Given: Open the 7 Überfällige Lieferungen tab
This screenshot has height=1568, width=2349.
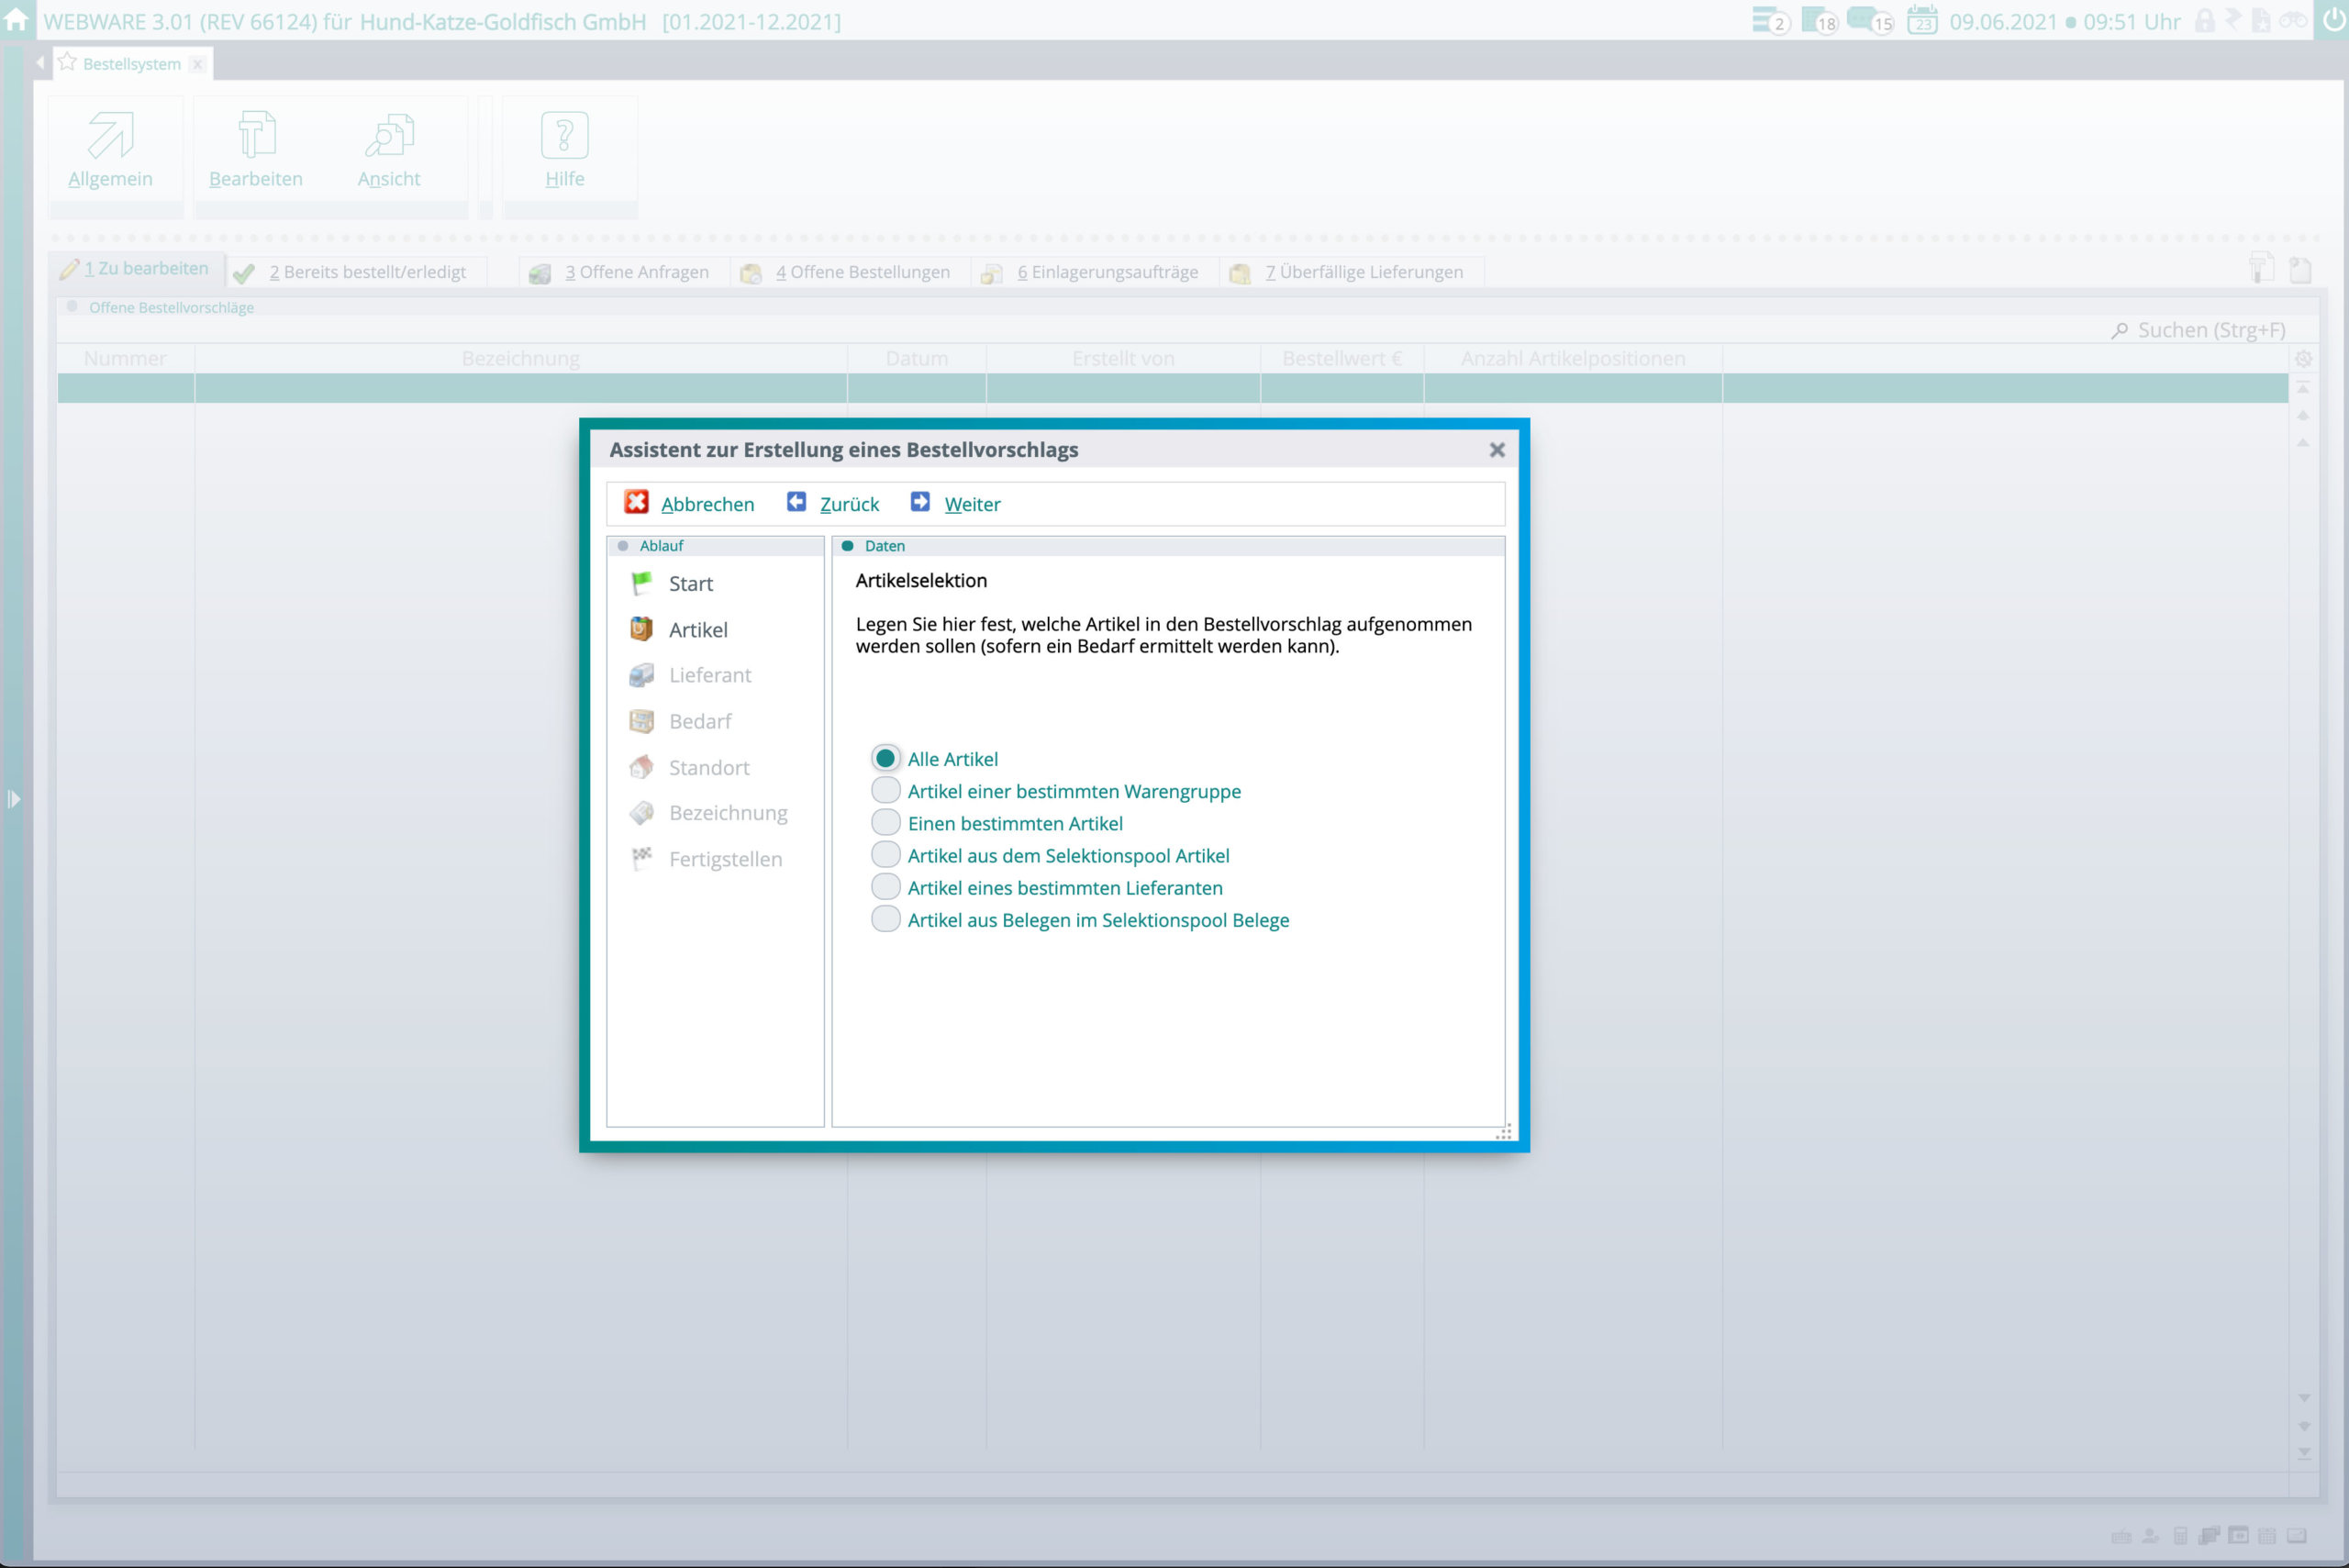Looking at the screenshot, I should [1363, 272].
